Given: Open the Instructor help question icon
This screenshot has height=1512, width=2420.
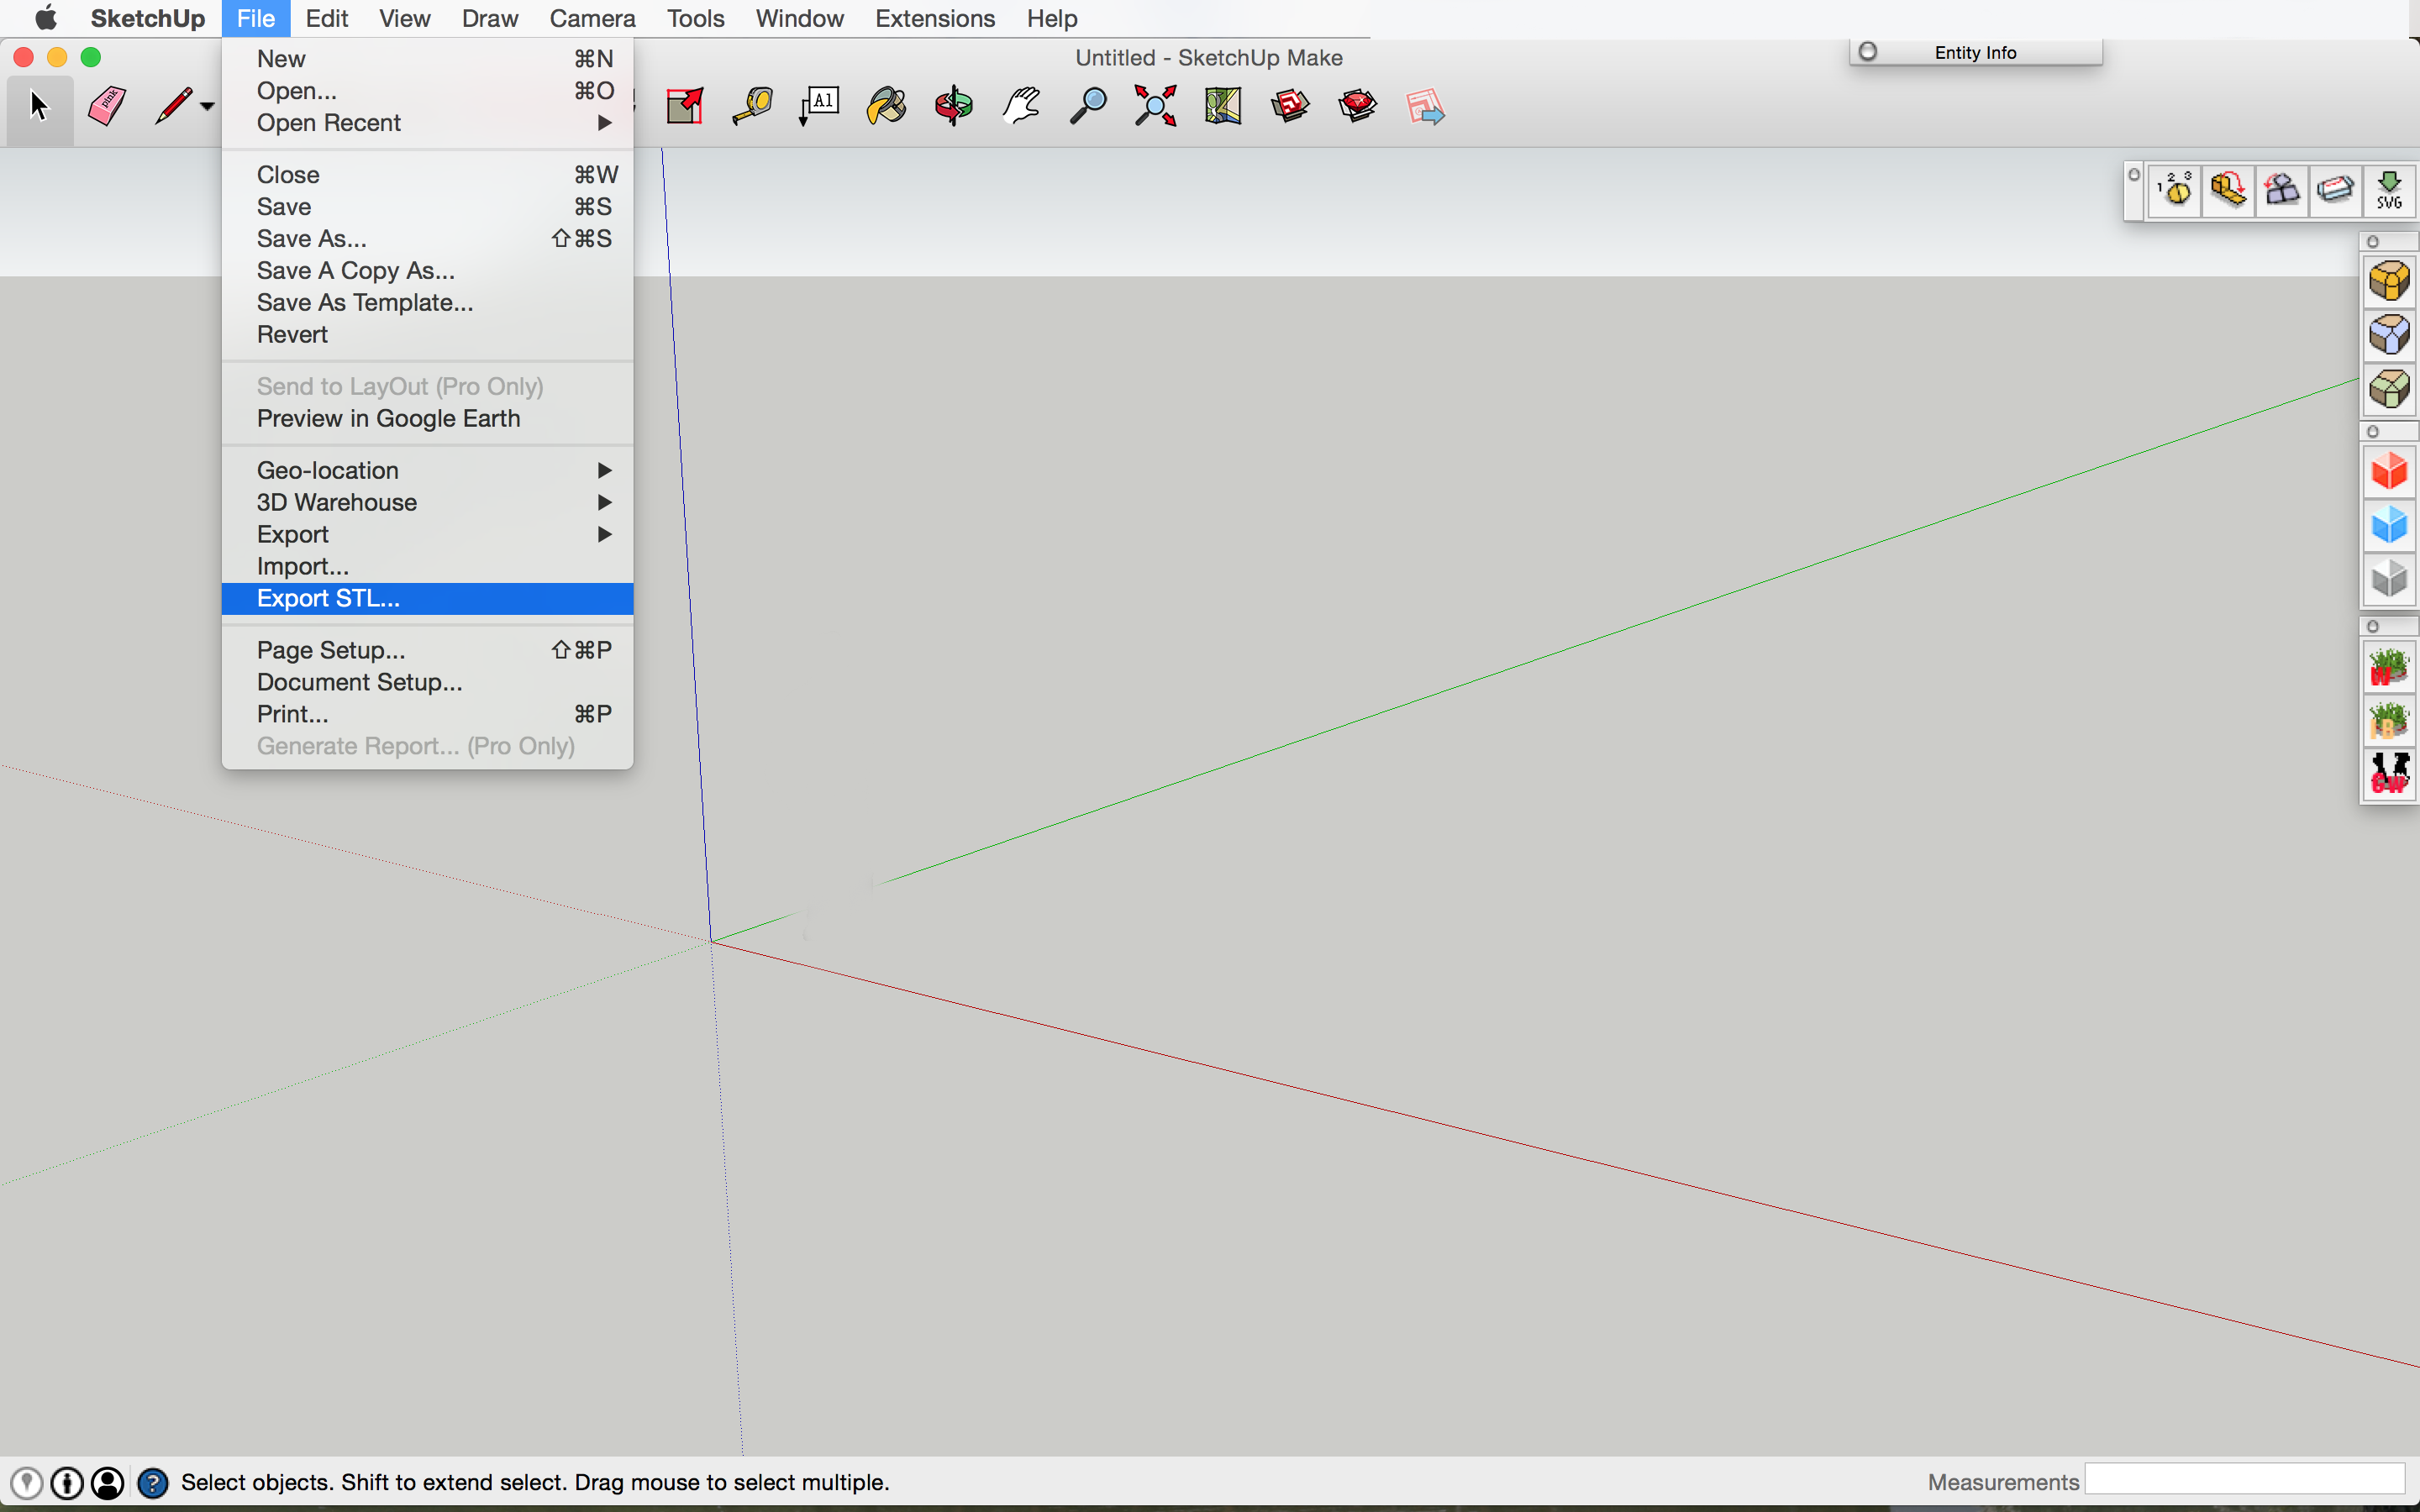Looking at the screenshot, I should tap(152, 1482).
